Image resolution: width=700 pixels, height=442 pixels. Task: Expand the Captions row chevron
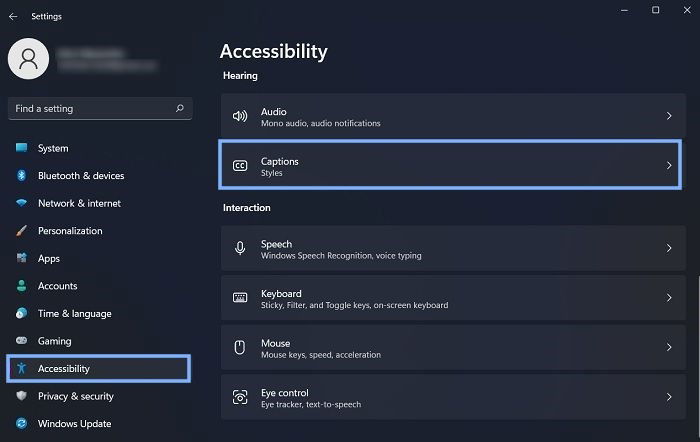pos(669,166)
